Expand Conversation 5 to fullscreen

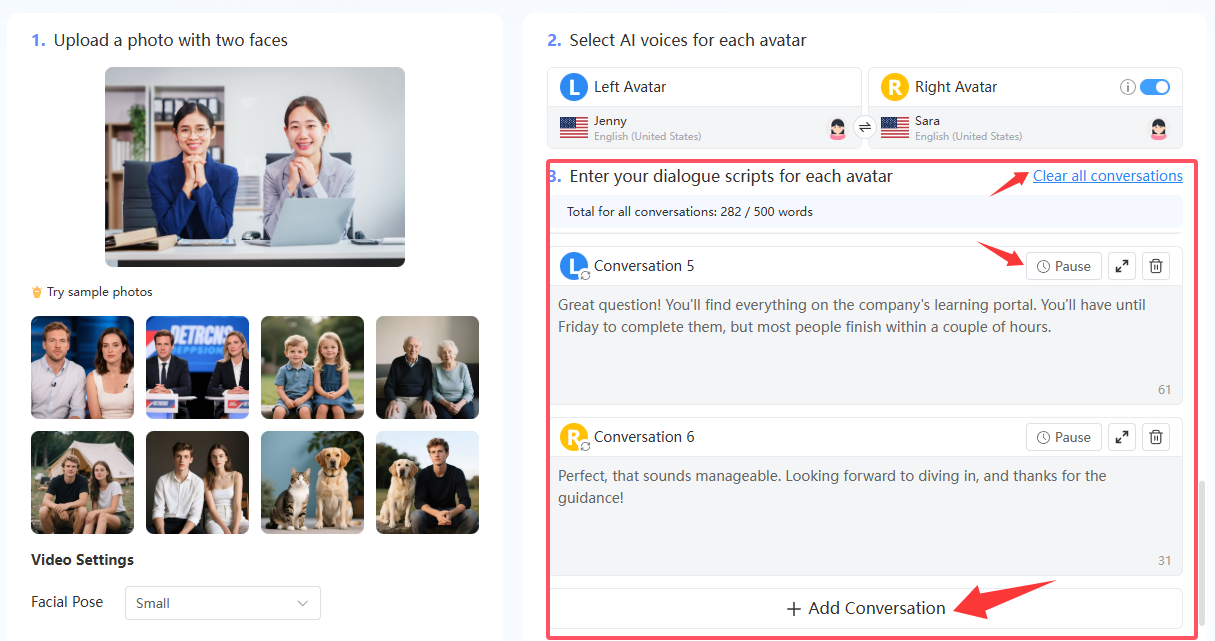pyautogui.click(x=1121, y=265)
